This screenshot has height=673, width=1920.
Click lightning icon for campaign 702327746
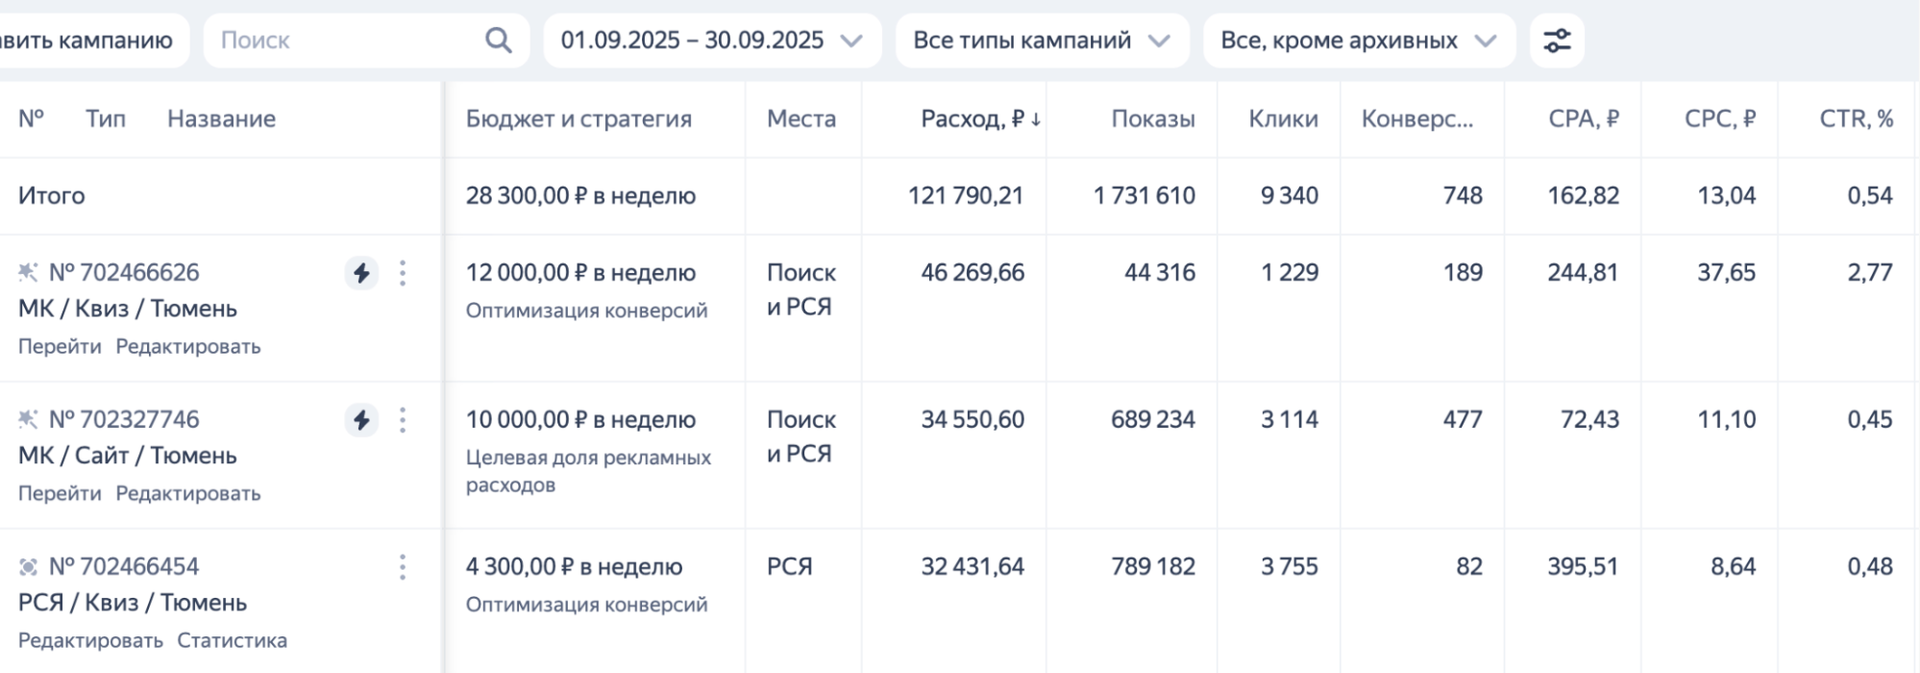pyautogui.click(x=361, y=420)
